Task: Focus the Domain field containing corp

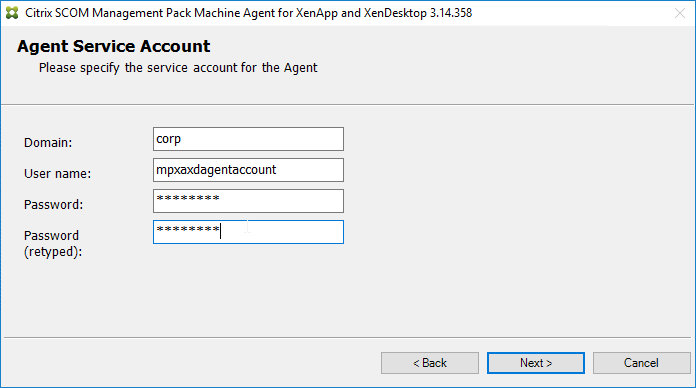Action: click(248, 139)
